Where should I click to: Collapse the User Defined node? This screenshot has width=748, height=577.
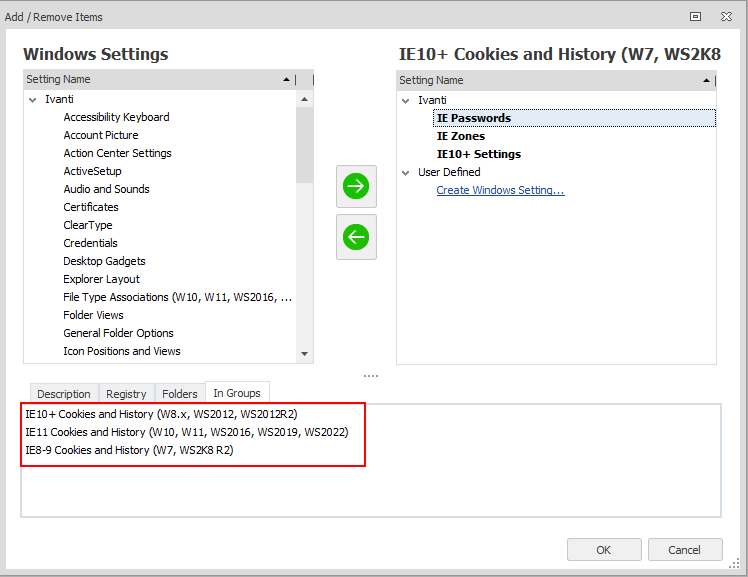[x=405, y=172]
